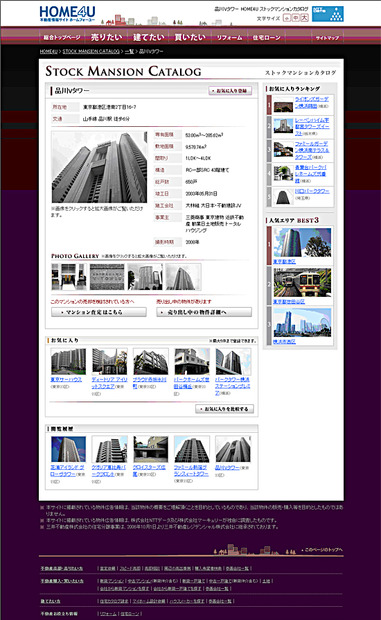381x620 pixels.
Task: Click このページのトップへ link
Action: (322, 550)
